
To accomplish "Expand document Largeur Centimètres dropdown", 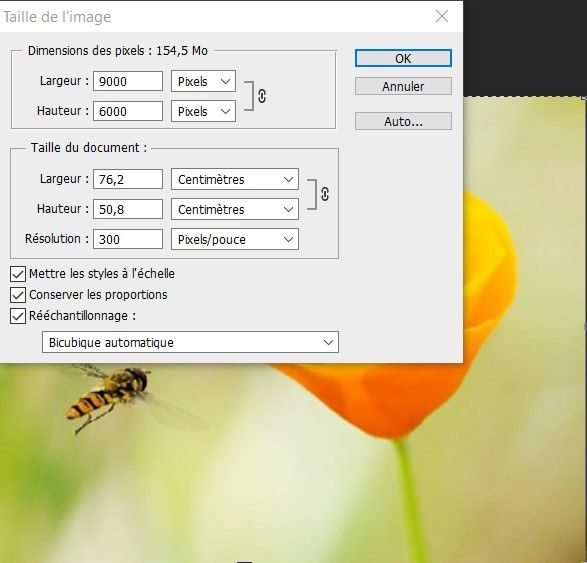I will [x=235, y=179].
